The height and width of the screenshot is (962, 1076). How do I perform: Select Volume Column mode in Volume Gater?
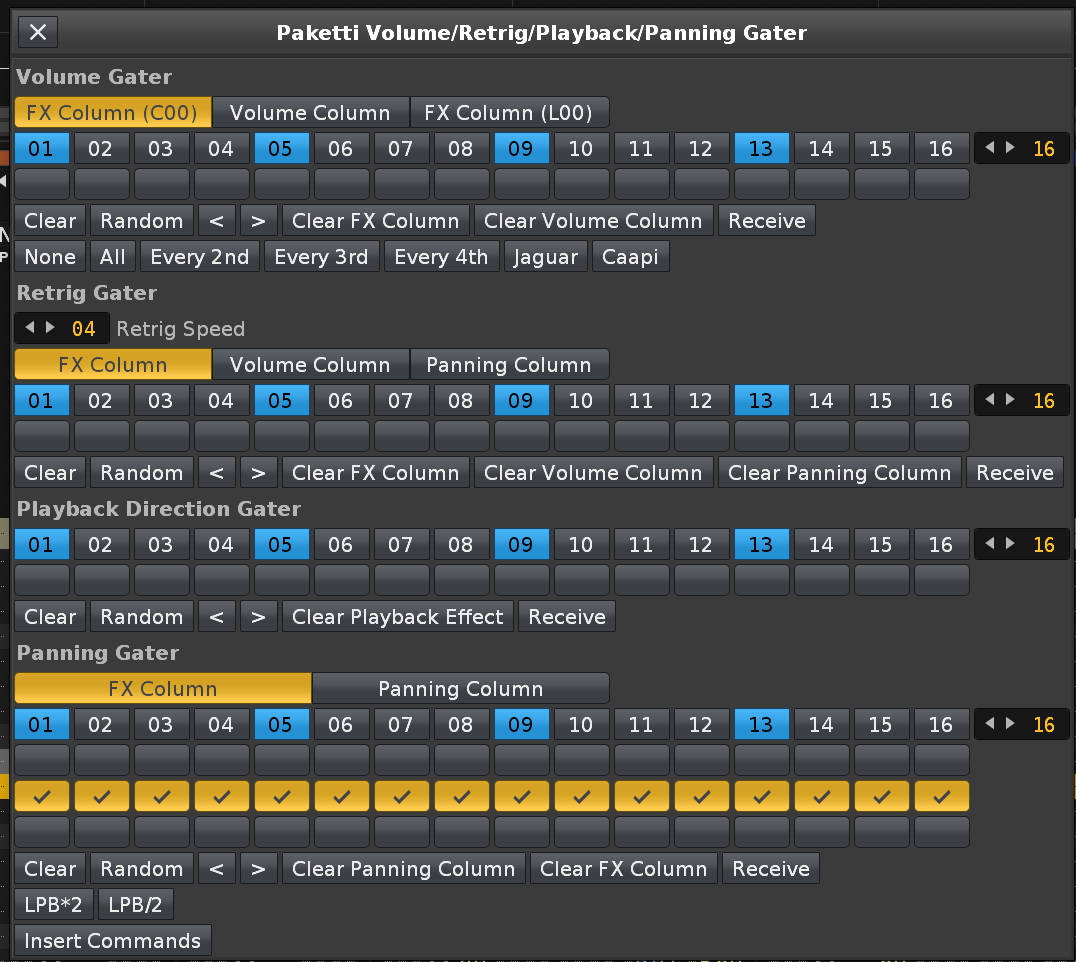310,113
